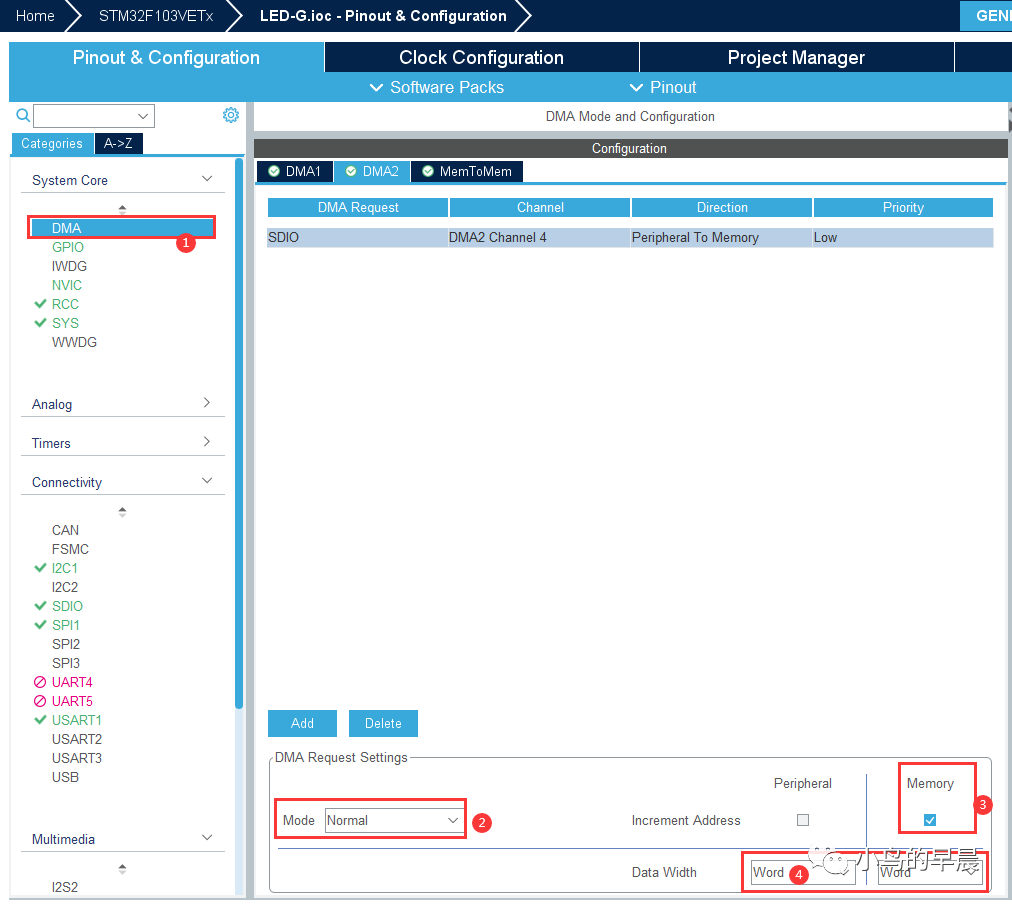This screenshot has height=904, width=1012.
Task: Click the Priority column header
Action: 904,207
